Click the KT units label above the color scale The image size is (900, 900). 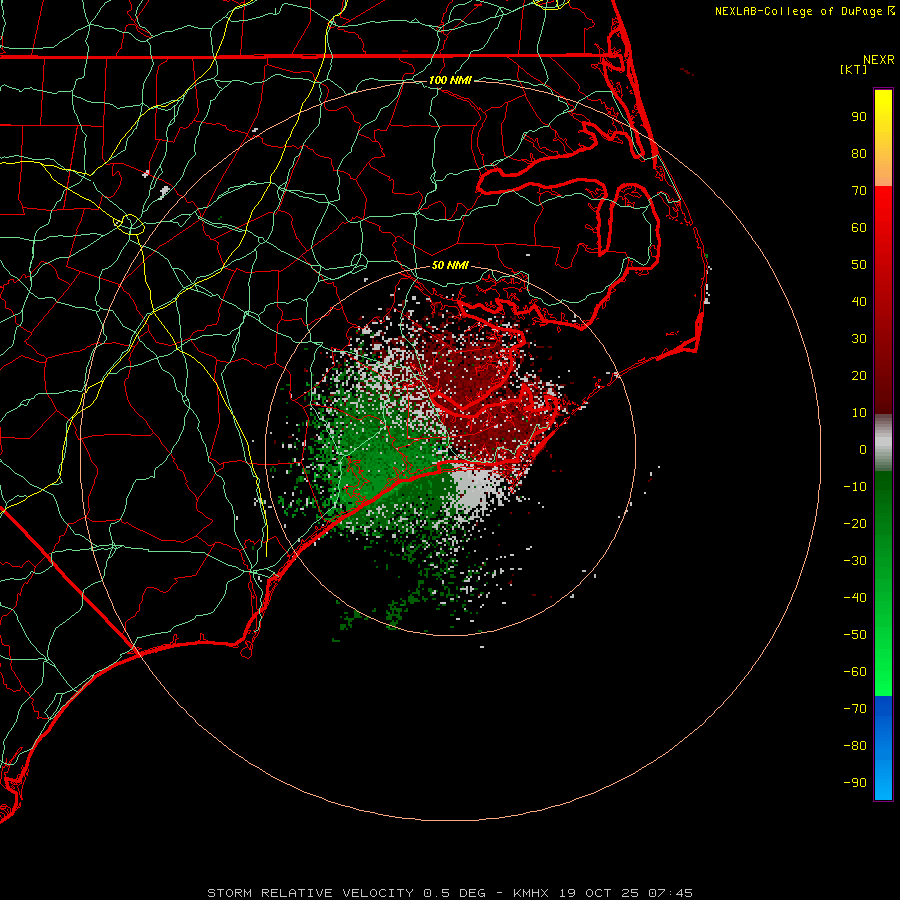(854, 69)
